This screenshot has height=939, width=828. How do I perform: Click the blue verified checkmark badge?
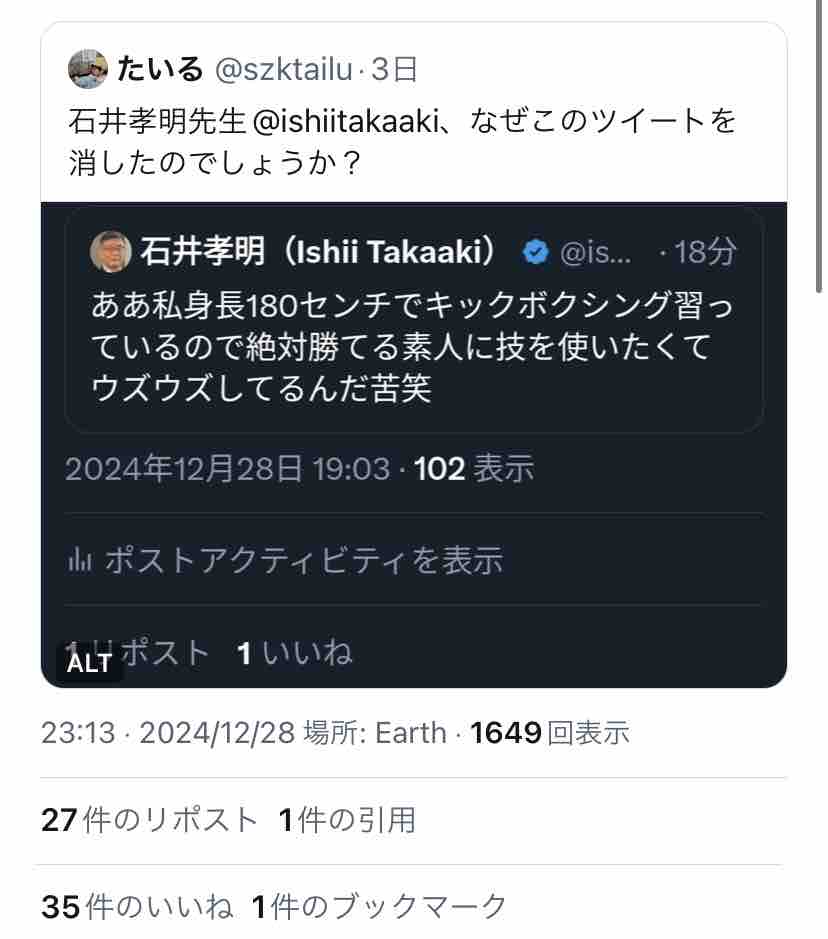(536, 252)
